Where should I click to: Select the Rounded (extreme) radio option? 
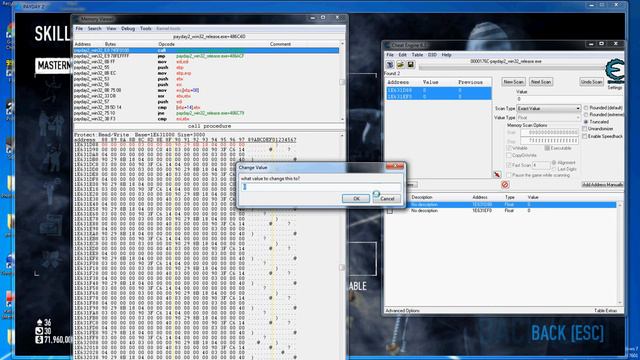pyautogui.click(x=586, y=115)
